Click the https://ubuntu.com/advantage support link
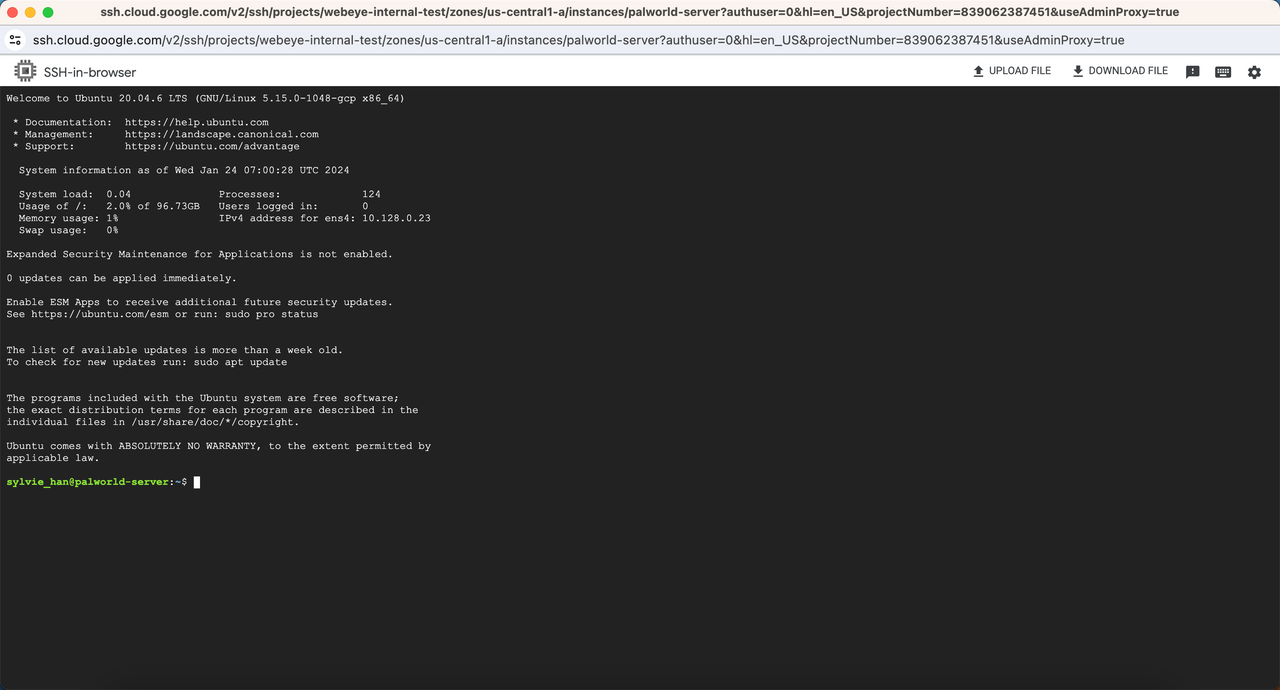Viewport: 1280px width, 690px height. [x=212, y=146]
